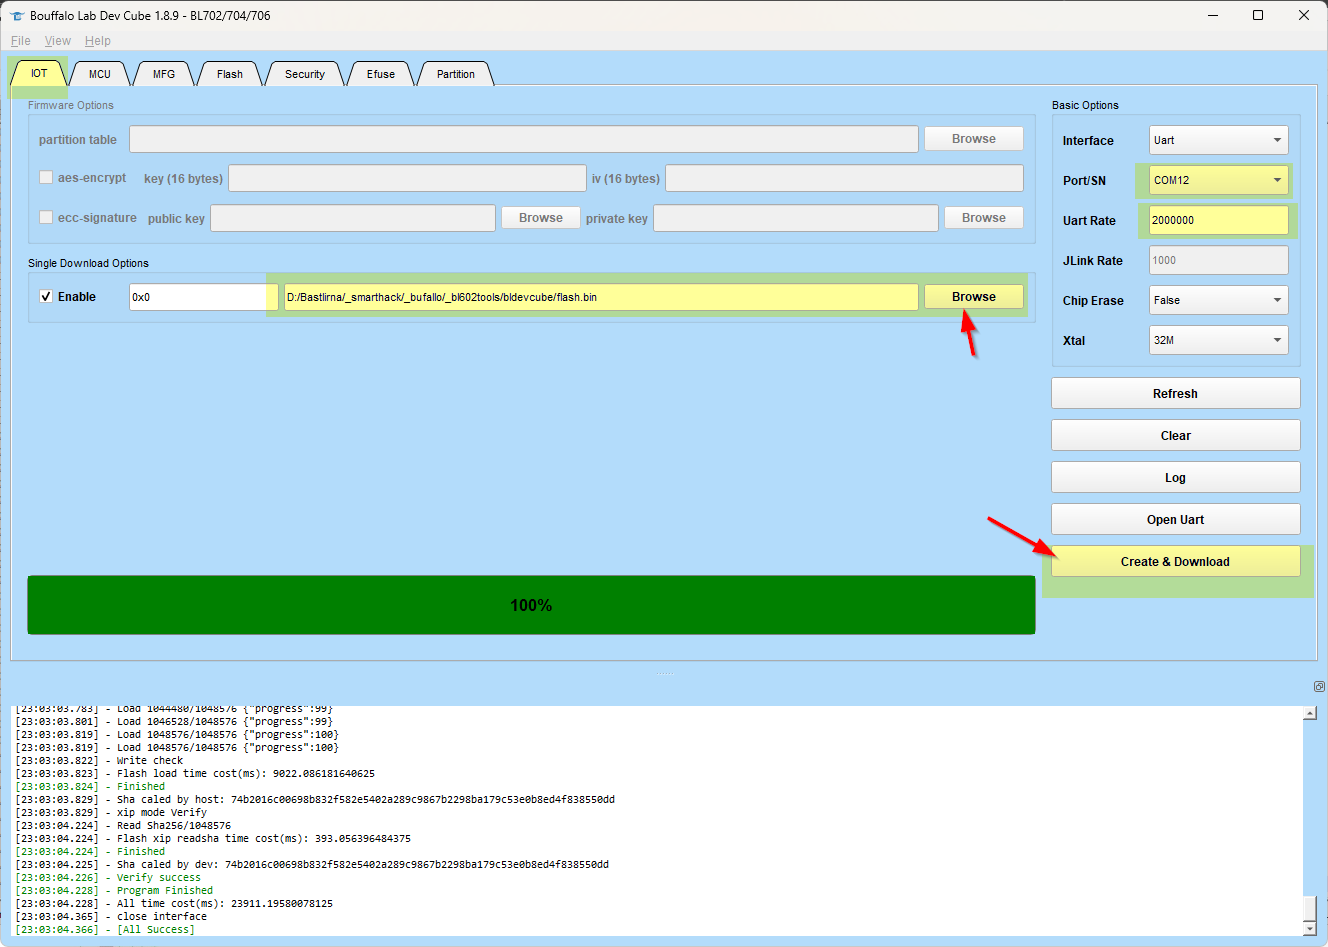Click the iv (16 bytes) input field
Screen dimensions: 1328x947
tap(845, 178)
